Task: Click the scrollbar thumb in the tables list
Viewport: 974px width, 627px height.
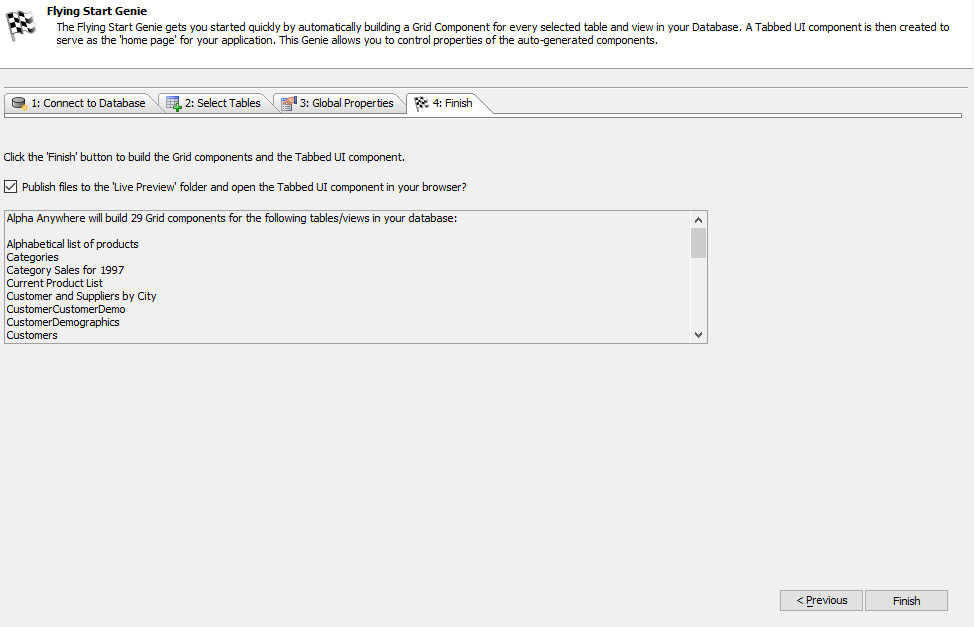Action: tap(698, 243)
